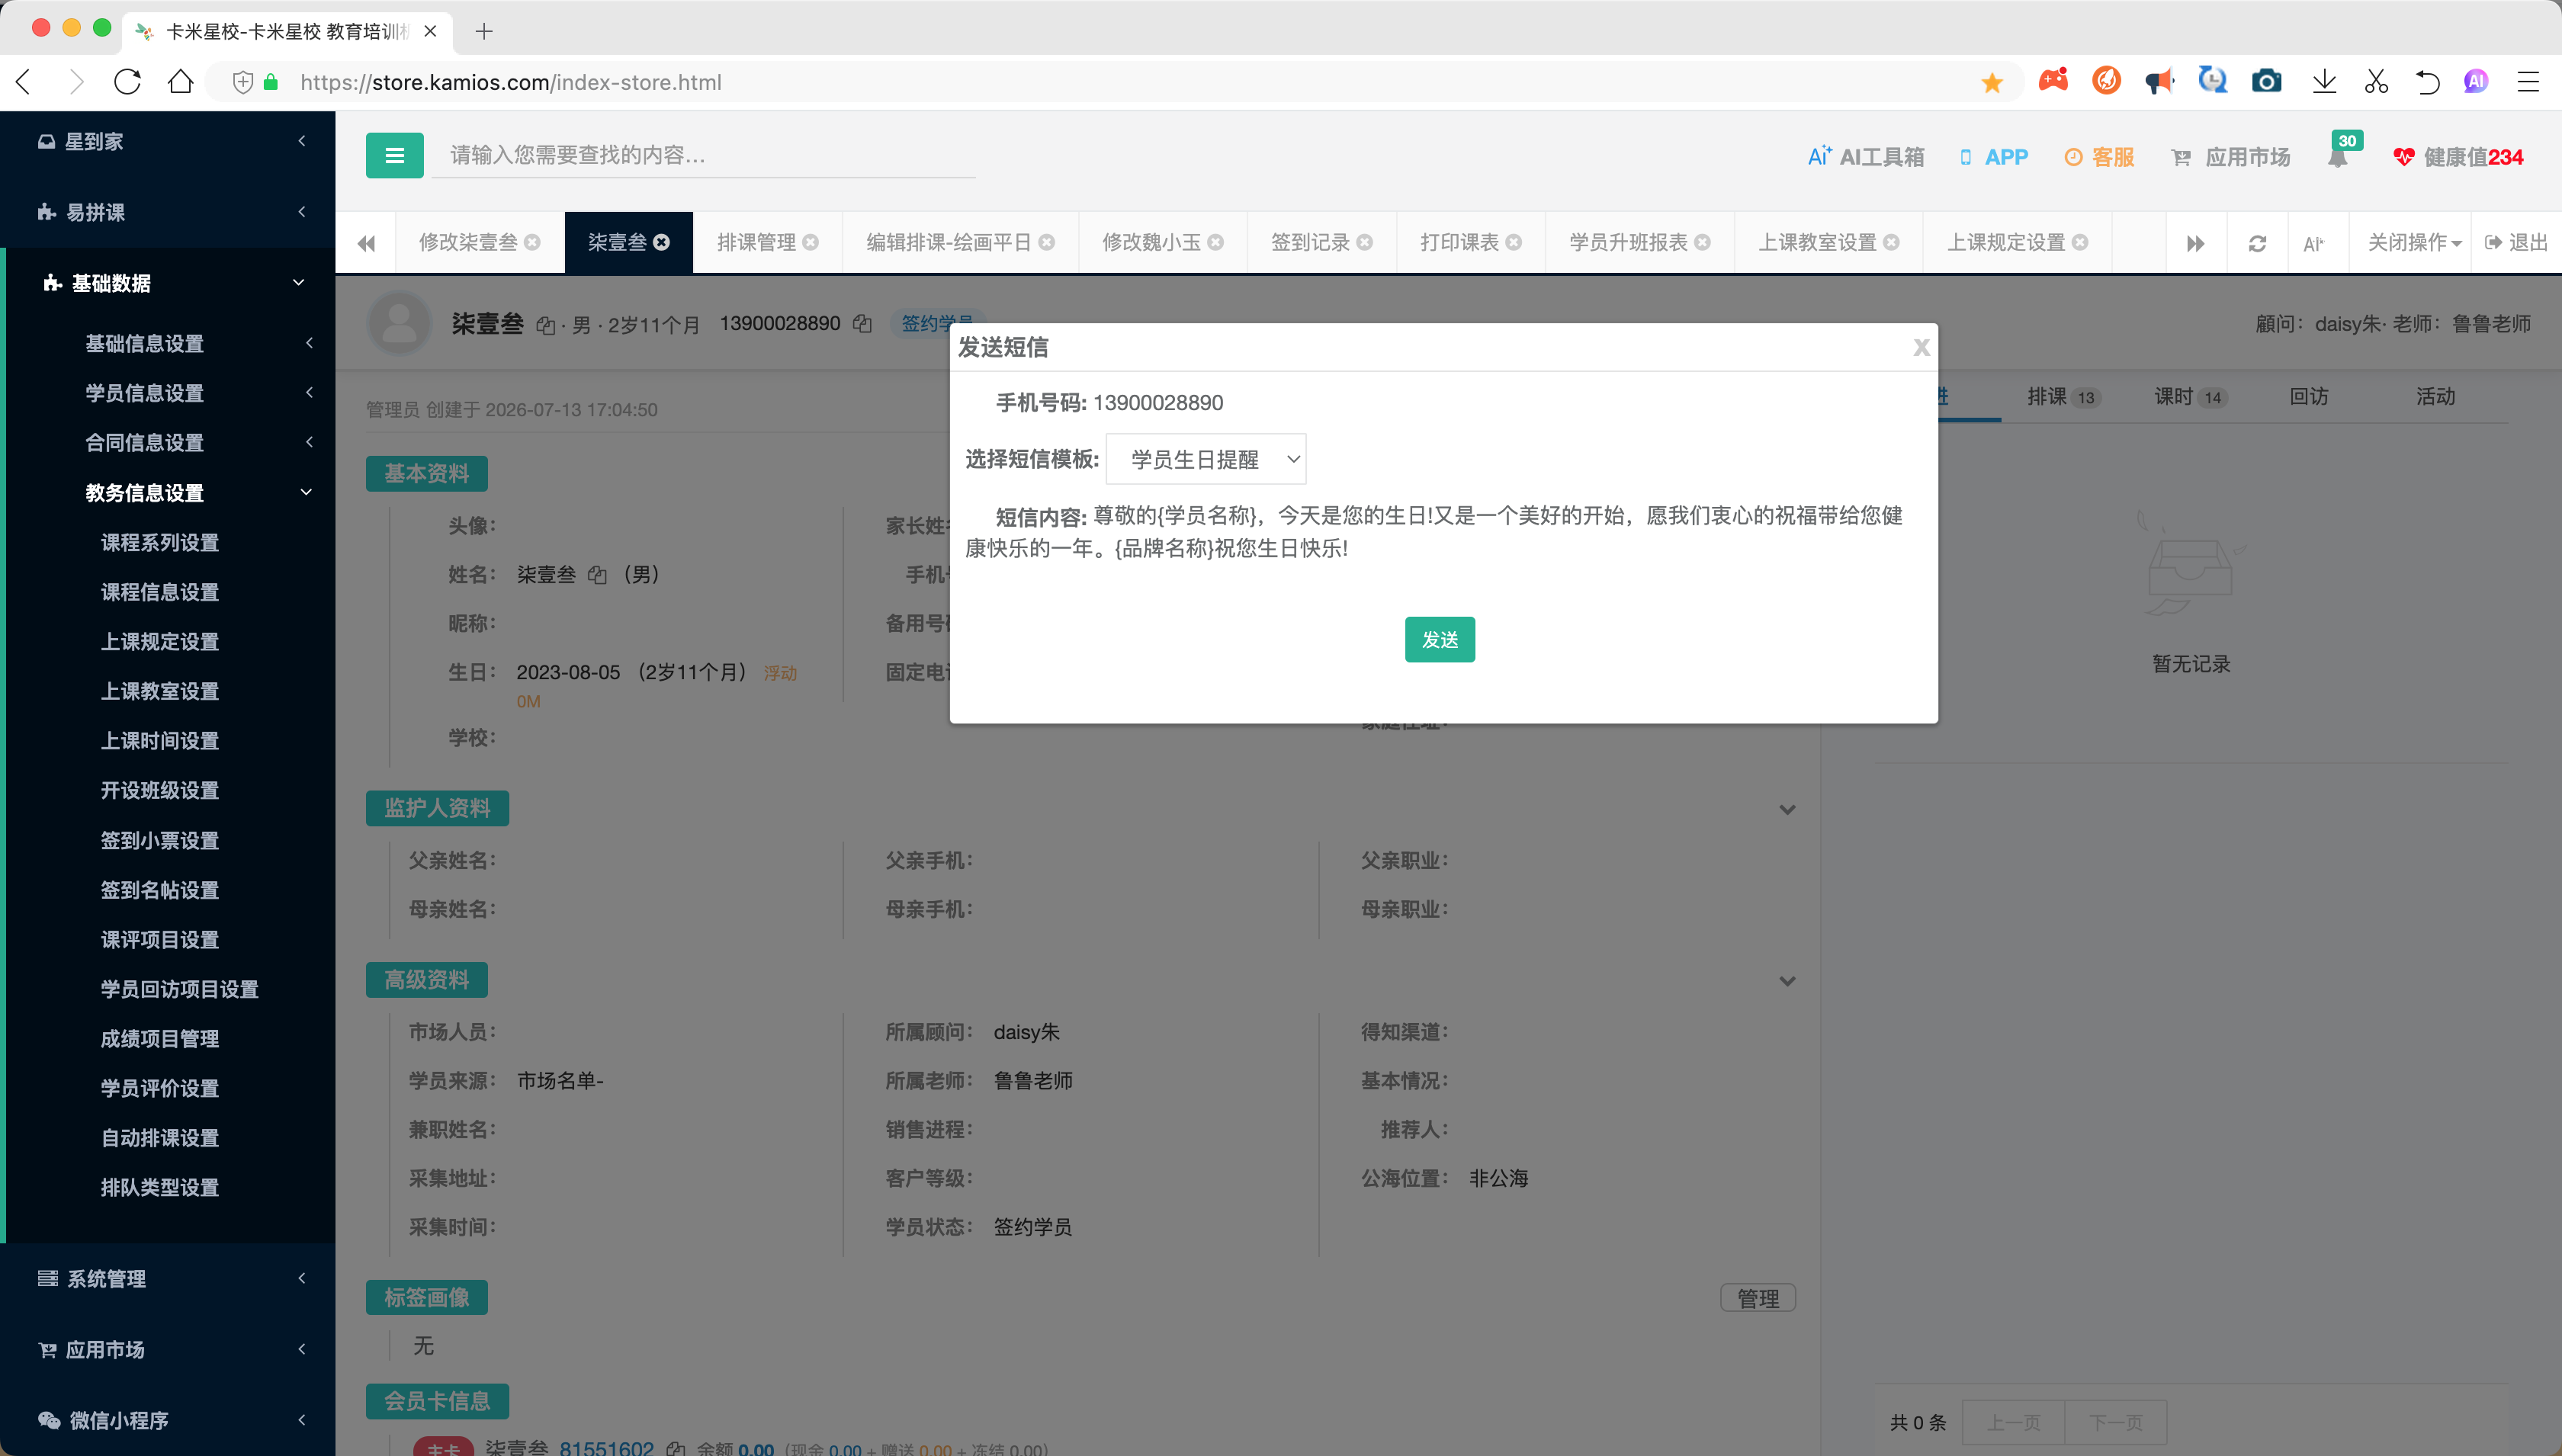Image resolution: width=2562 pixels, height=1456 pixels.
Task: Open the browser downloads icon
Action: (2324, 82)
